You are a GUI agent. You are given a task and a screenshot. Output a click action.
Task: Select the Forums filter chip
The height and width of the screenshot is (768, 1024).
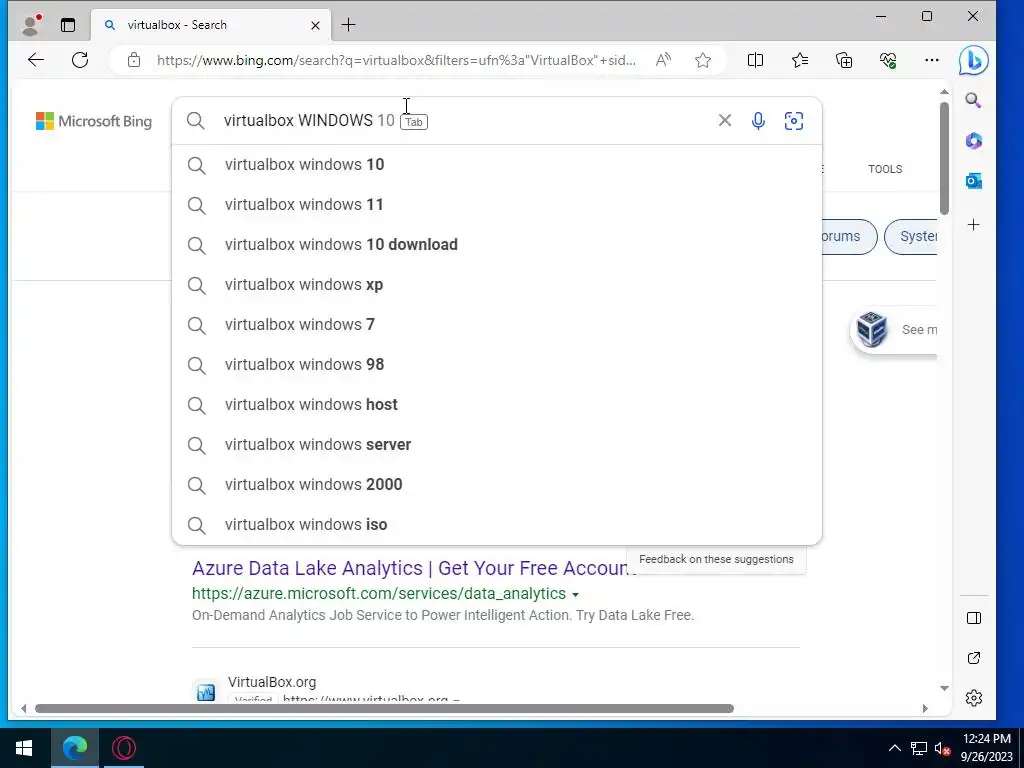tap(847, 236)
